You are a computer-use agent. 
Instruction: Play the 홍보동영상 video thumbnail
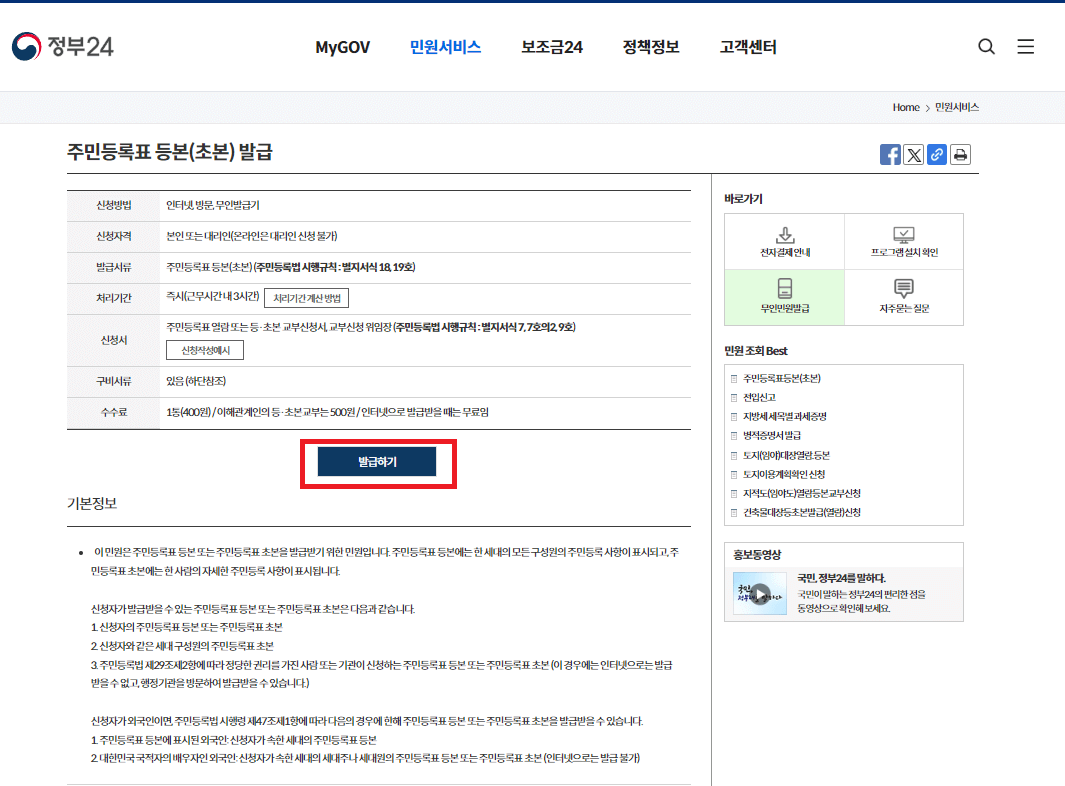click(759, 594)
